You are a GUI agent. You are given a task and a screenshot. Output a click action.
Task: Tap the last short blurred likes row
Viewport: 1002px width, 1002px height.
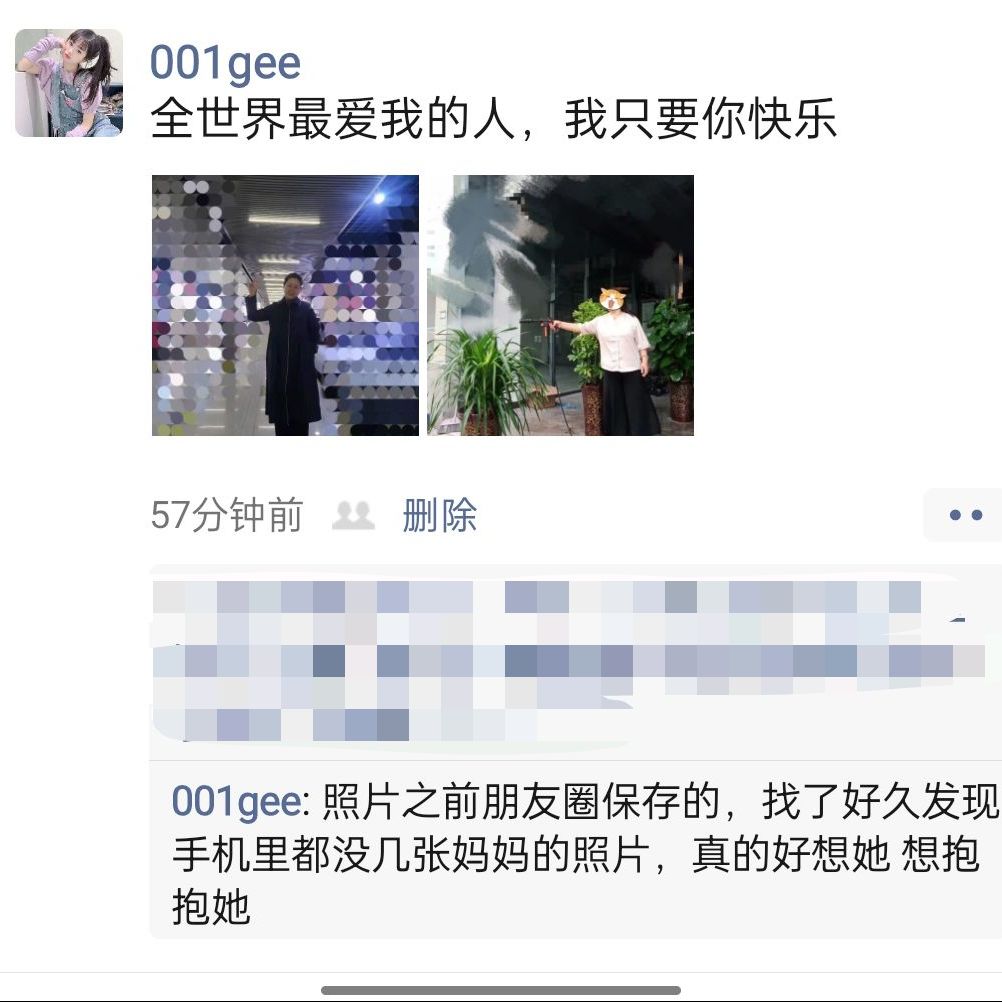pyautogui.click(x=345, y=725)
